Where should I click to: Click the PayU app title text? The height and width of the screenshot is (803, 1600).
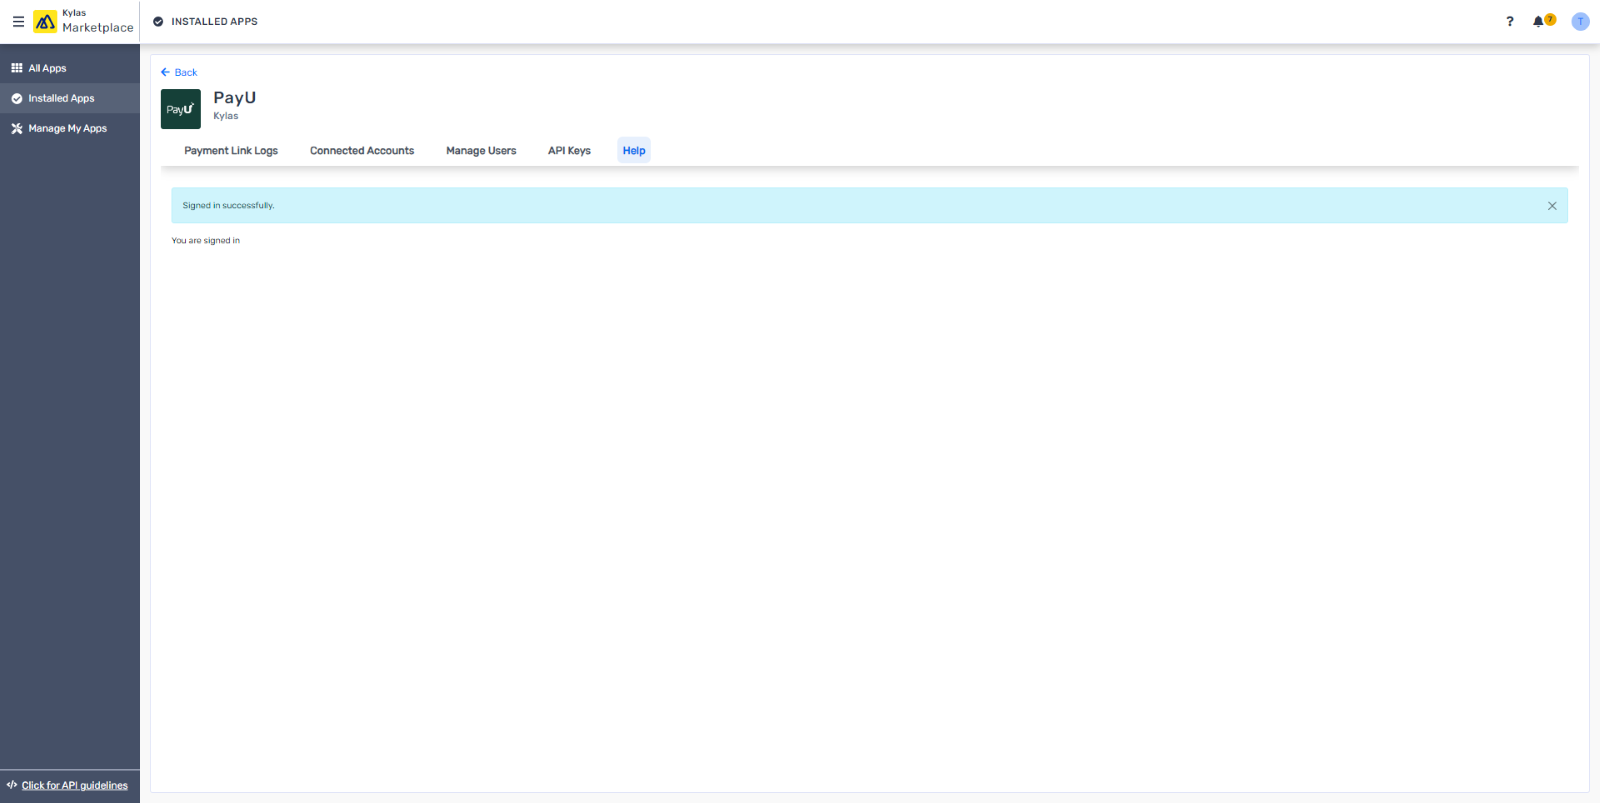(x=235, y=98)
